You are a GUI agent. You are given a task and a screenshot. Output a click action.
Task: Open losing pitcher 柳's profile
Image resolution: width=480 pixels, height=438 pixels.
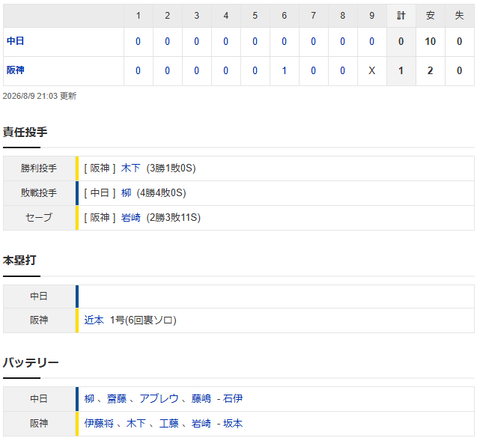pyautogui.click(x=126, y=193)
